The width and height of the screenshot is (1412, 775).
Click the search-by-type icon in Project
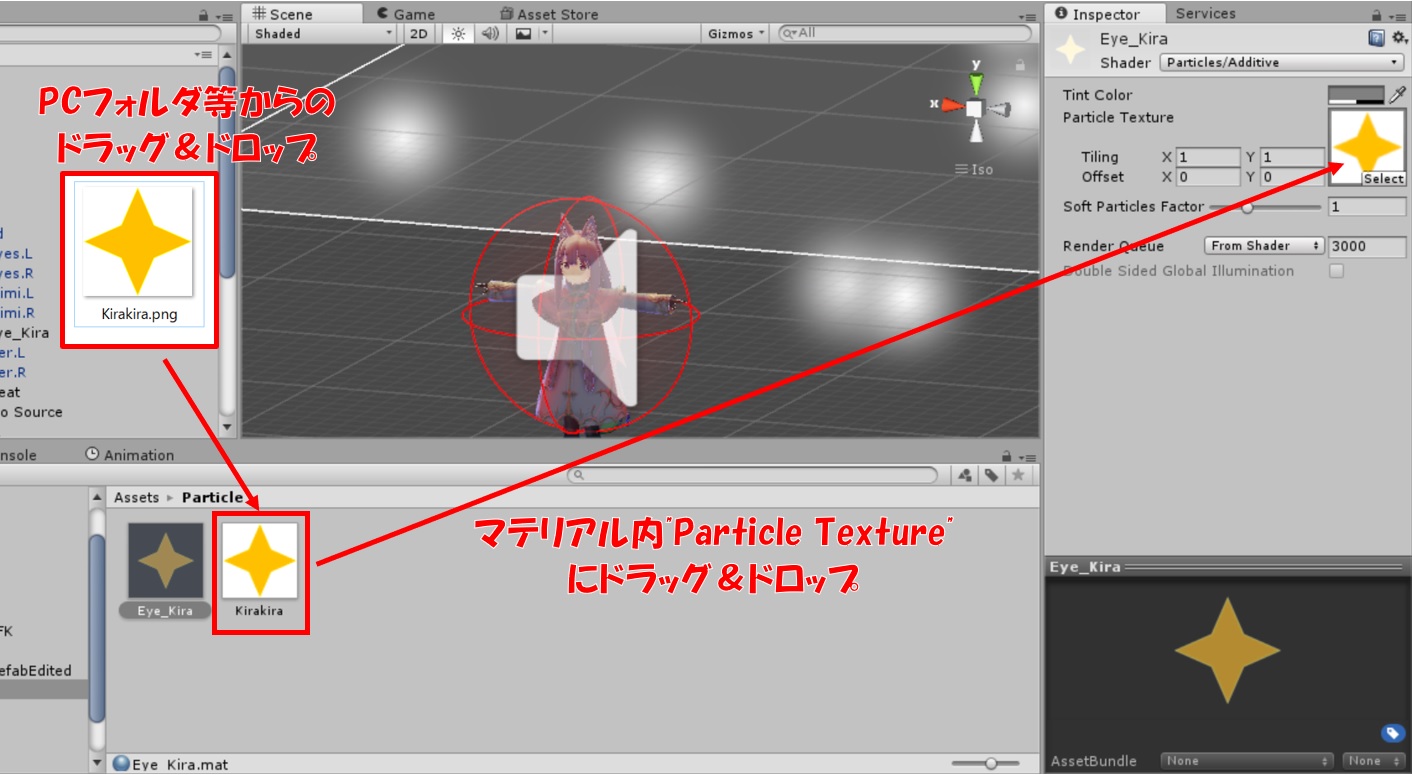[966, 475]
